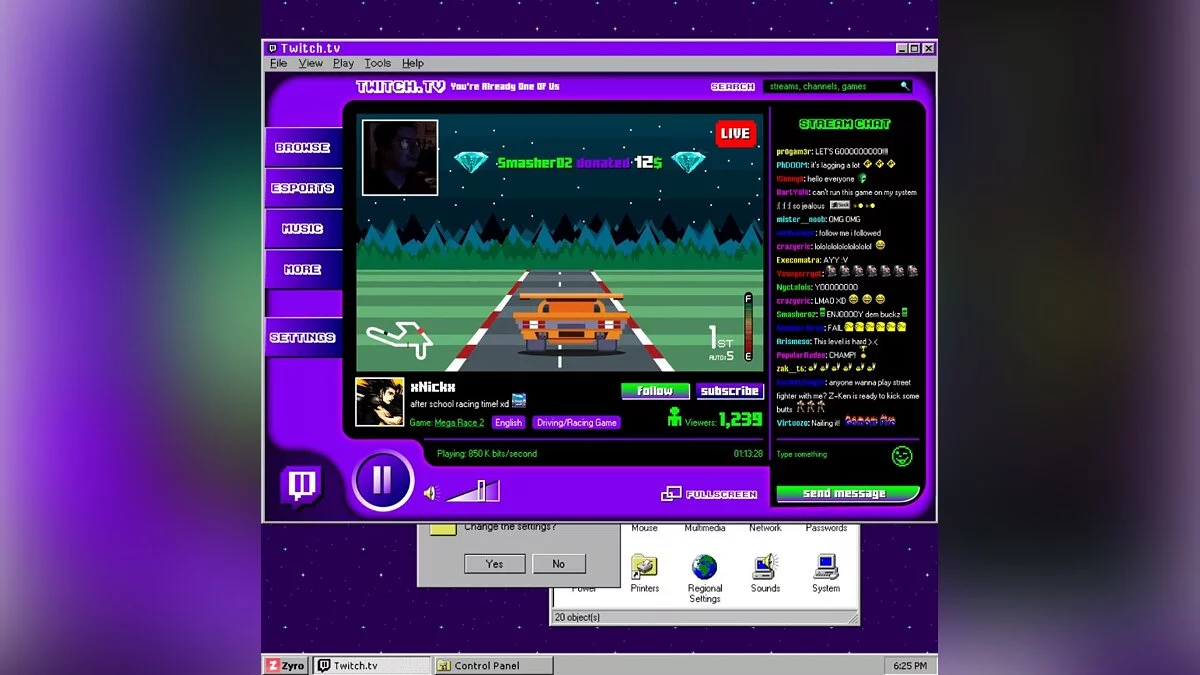Click the Zyro start button
The image size is (1200, 675).
(286, 665)
